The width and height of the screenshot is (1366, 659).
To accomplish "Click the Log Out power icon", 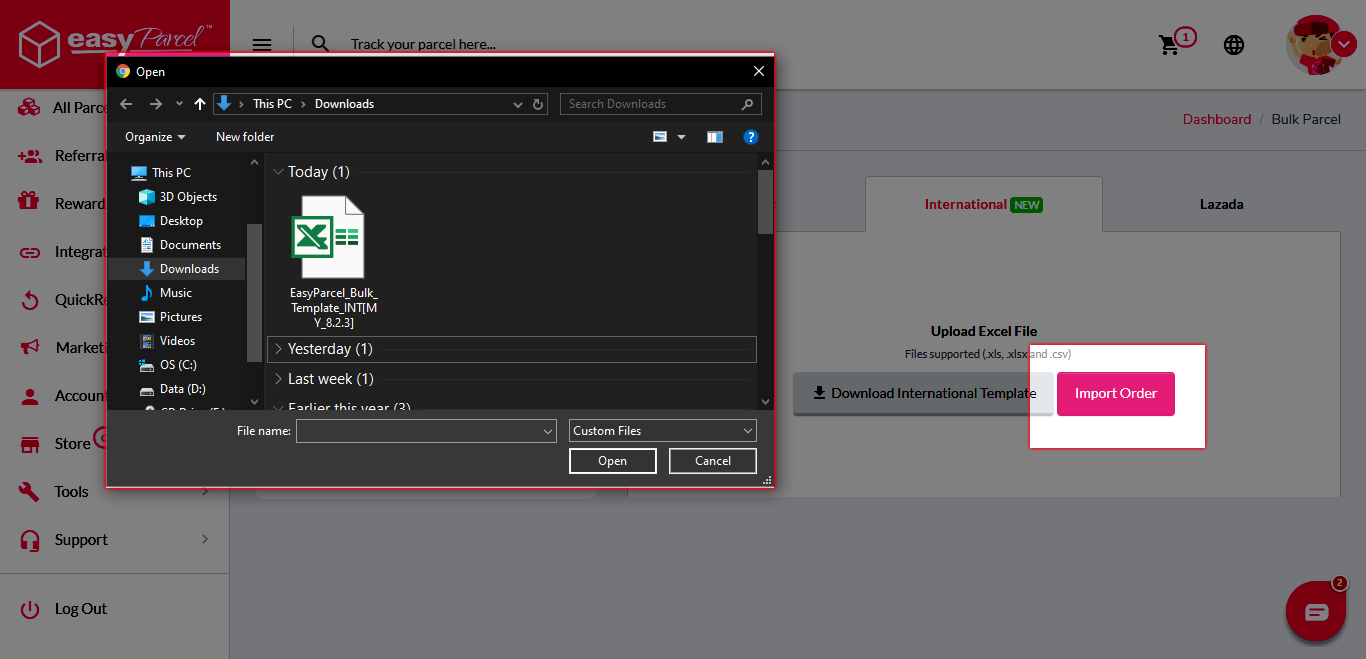I will (30, 609).
